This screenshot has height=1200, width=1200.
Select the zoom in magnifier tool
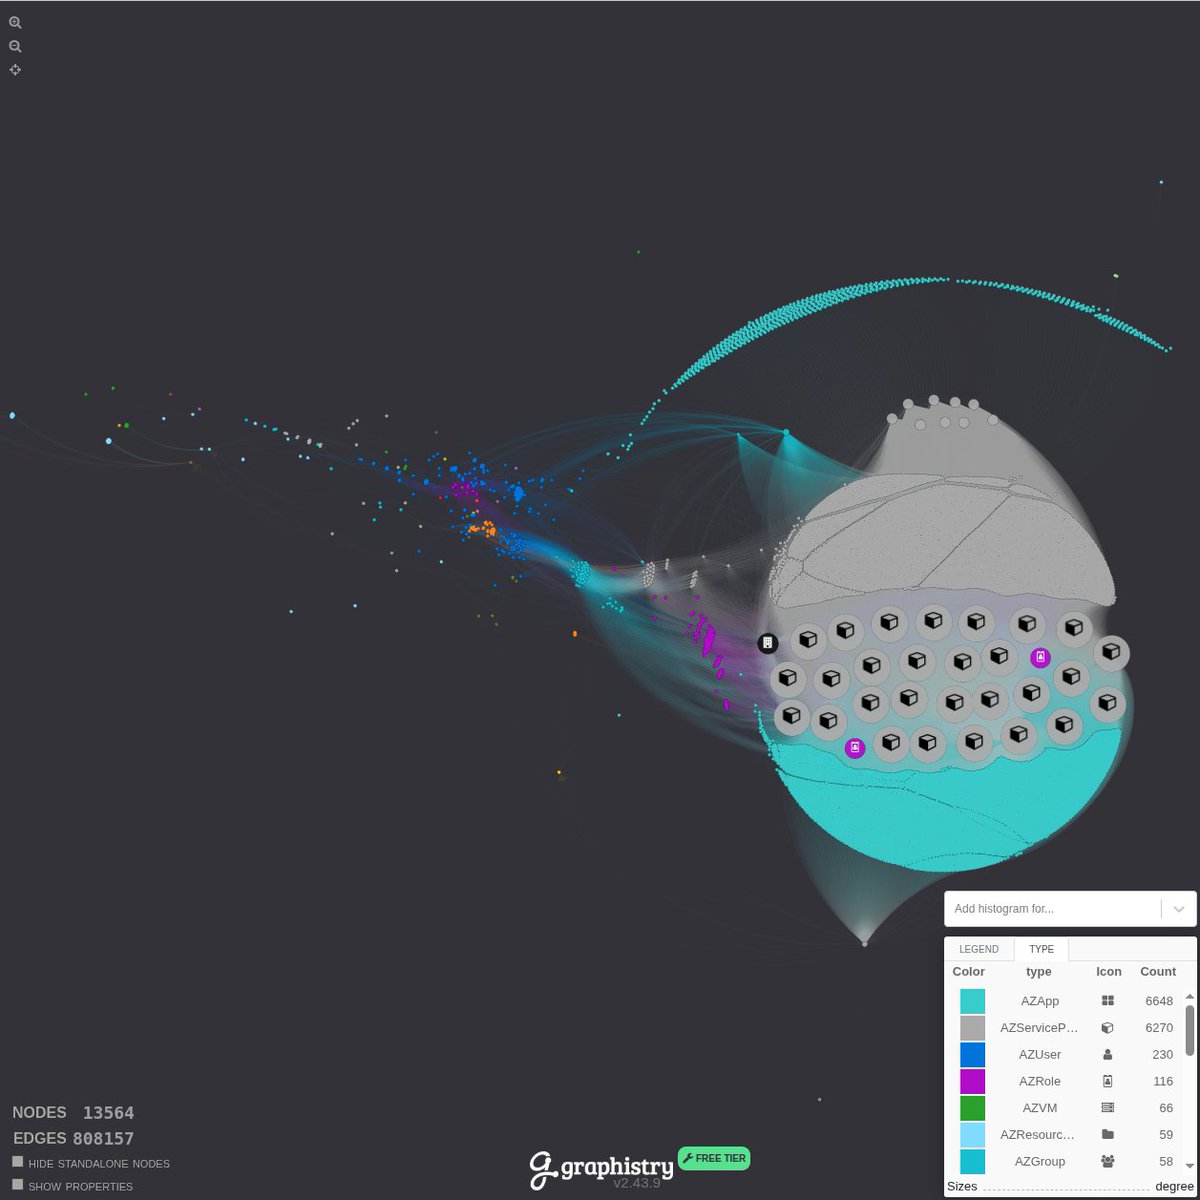point(15,22)
